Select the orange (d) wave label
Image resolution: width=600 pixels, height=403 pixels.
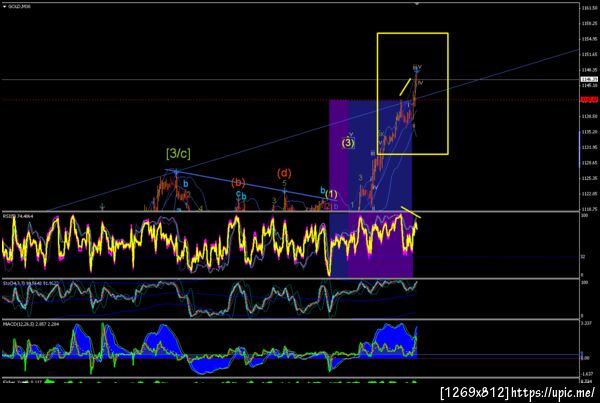coord(284,173)
